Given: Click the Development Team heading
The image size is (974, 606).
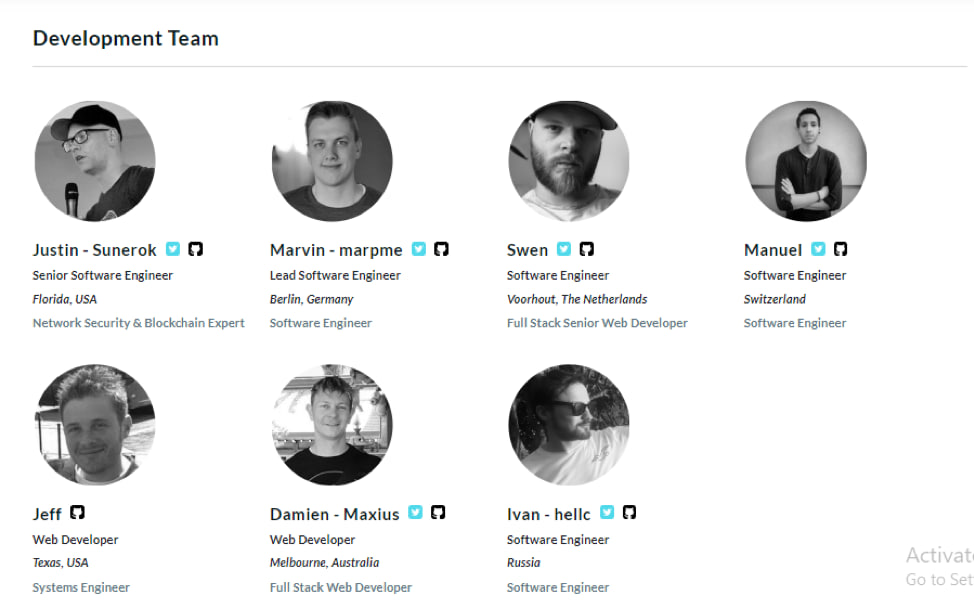Looking at the screenshot, I should point(126,39).
